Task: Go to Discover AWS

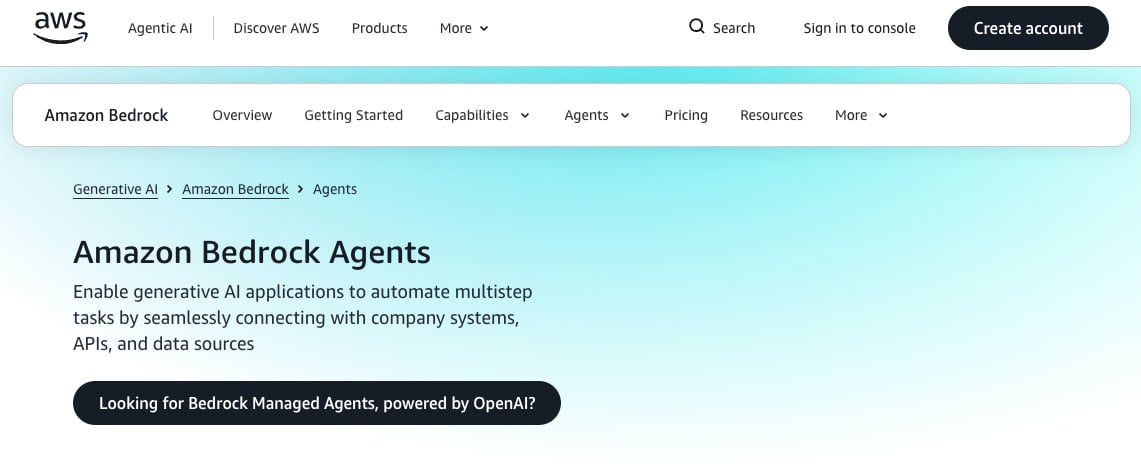Action: [x=276, y=28]
